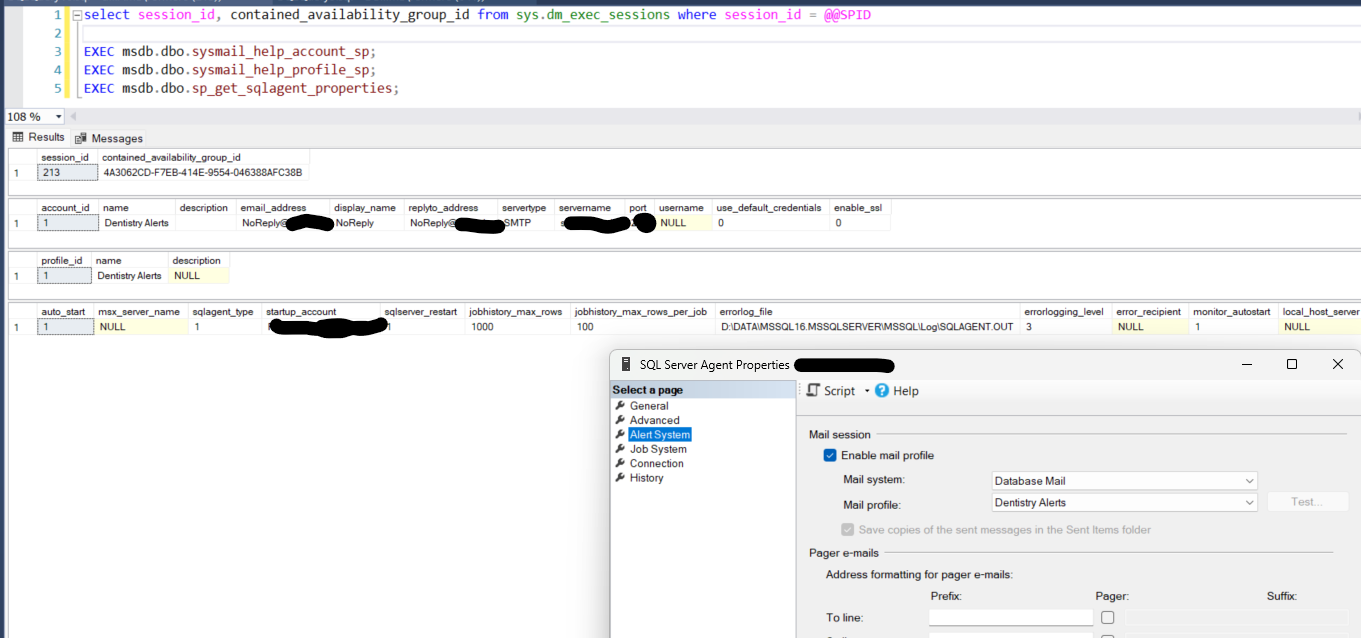1361x638 pixels.
Task: Click contained_availability_group_id value 4A3062CD-F7EB-414E-9554-046388AFC38B
Action: [x=203, y=173]
